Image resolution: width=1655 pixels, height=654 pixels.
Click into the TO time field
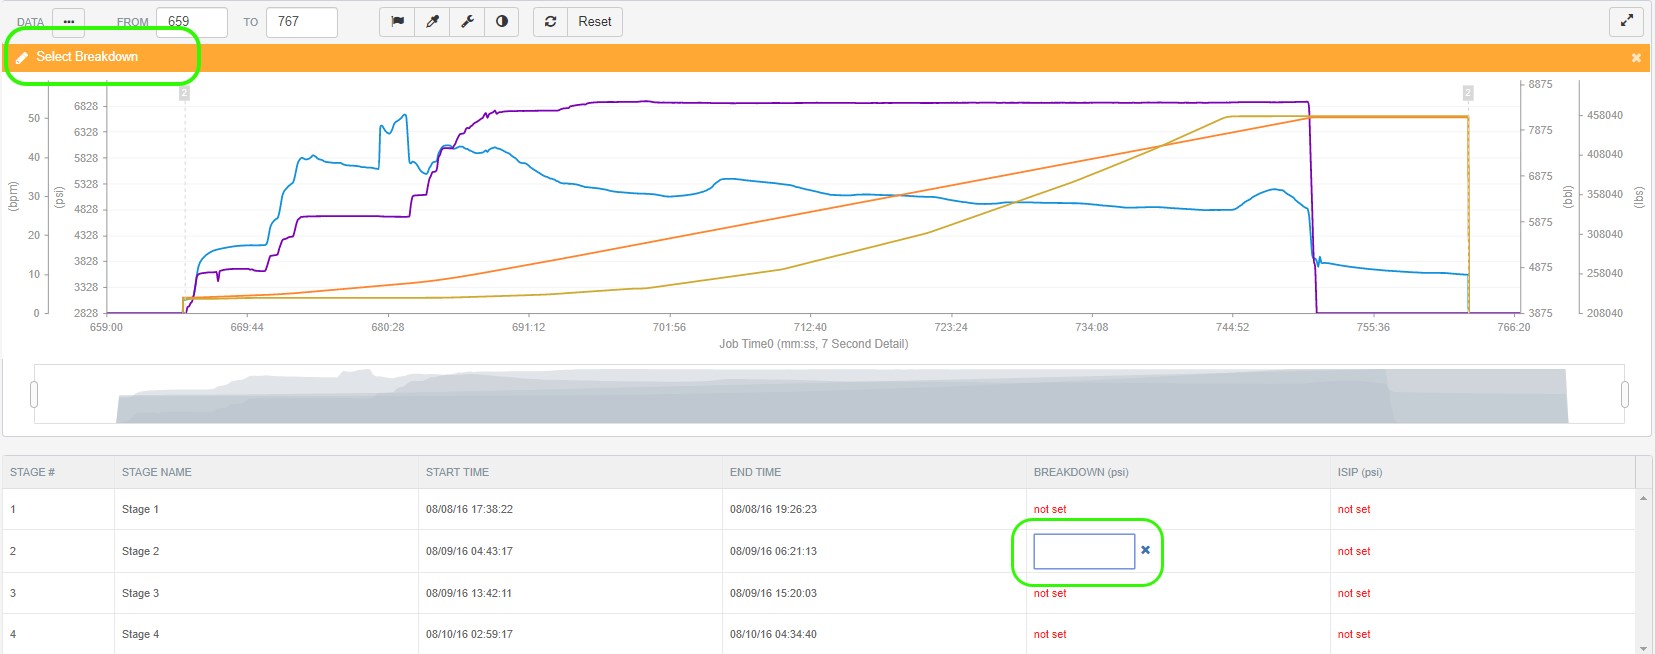pyautogui.click(x=301, y=22)
